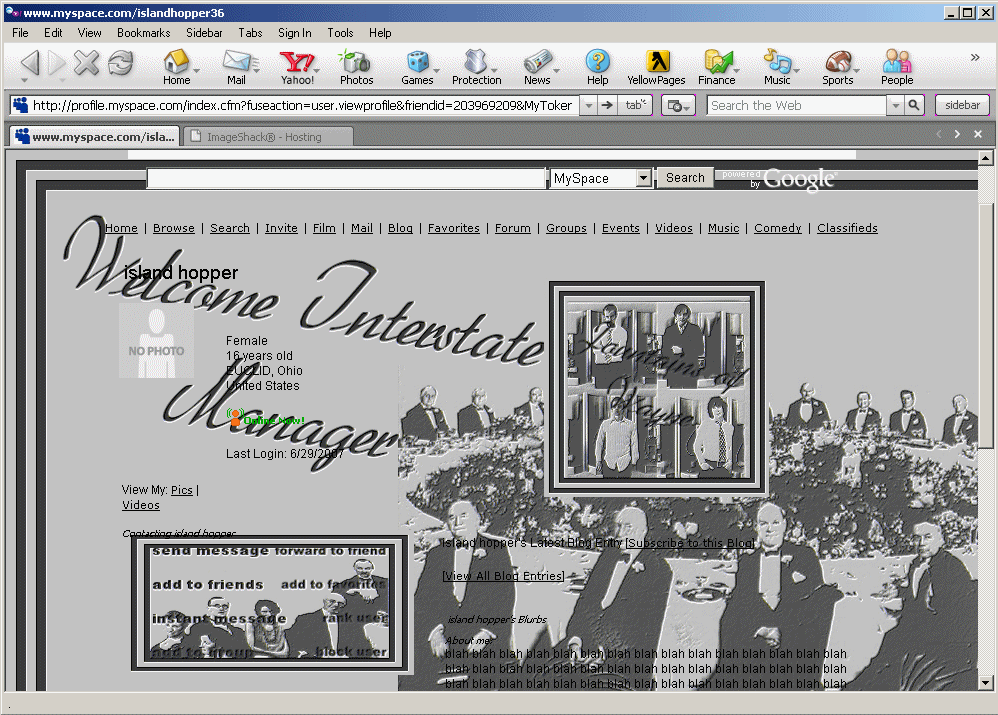Viewport: 998px width, 715px height.
Task: Open the Edit menu
Action: click(53, 33)
